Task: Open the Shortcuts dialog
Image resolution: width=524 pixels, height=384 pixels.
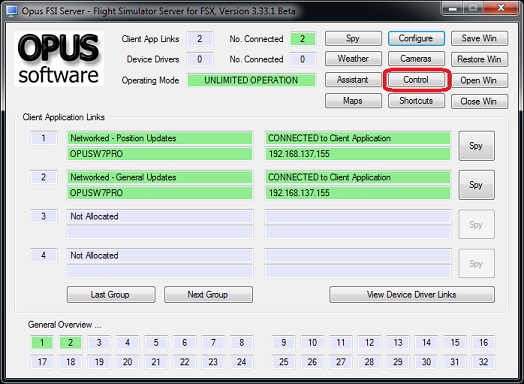Action: pyautogui.click(x=416, y=101)
